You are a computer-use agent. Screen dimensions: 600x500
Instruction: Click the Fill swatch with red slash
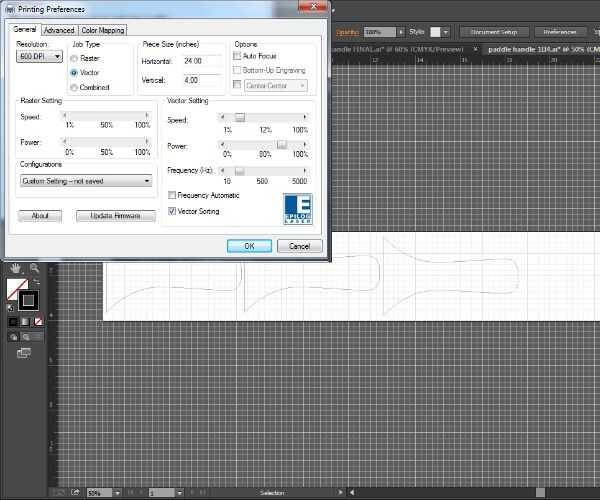(x=17, y=289)
